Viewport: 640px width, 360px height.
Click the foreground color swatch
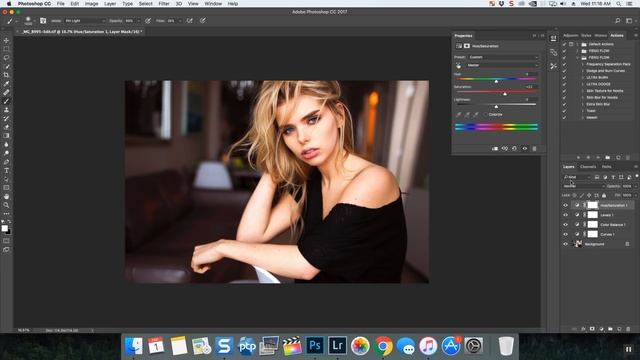coord(4,228)
